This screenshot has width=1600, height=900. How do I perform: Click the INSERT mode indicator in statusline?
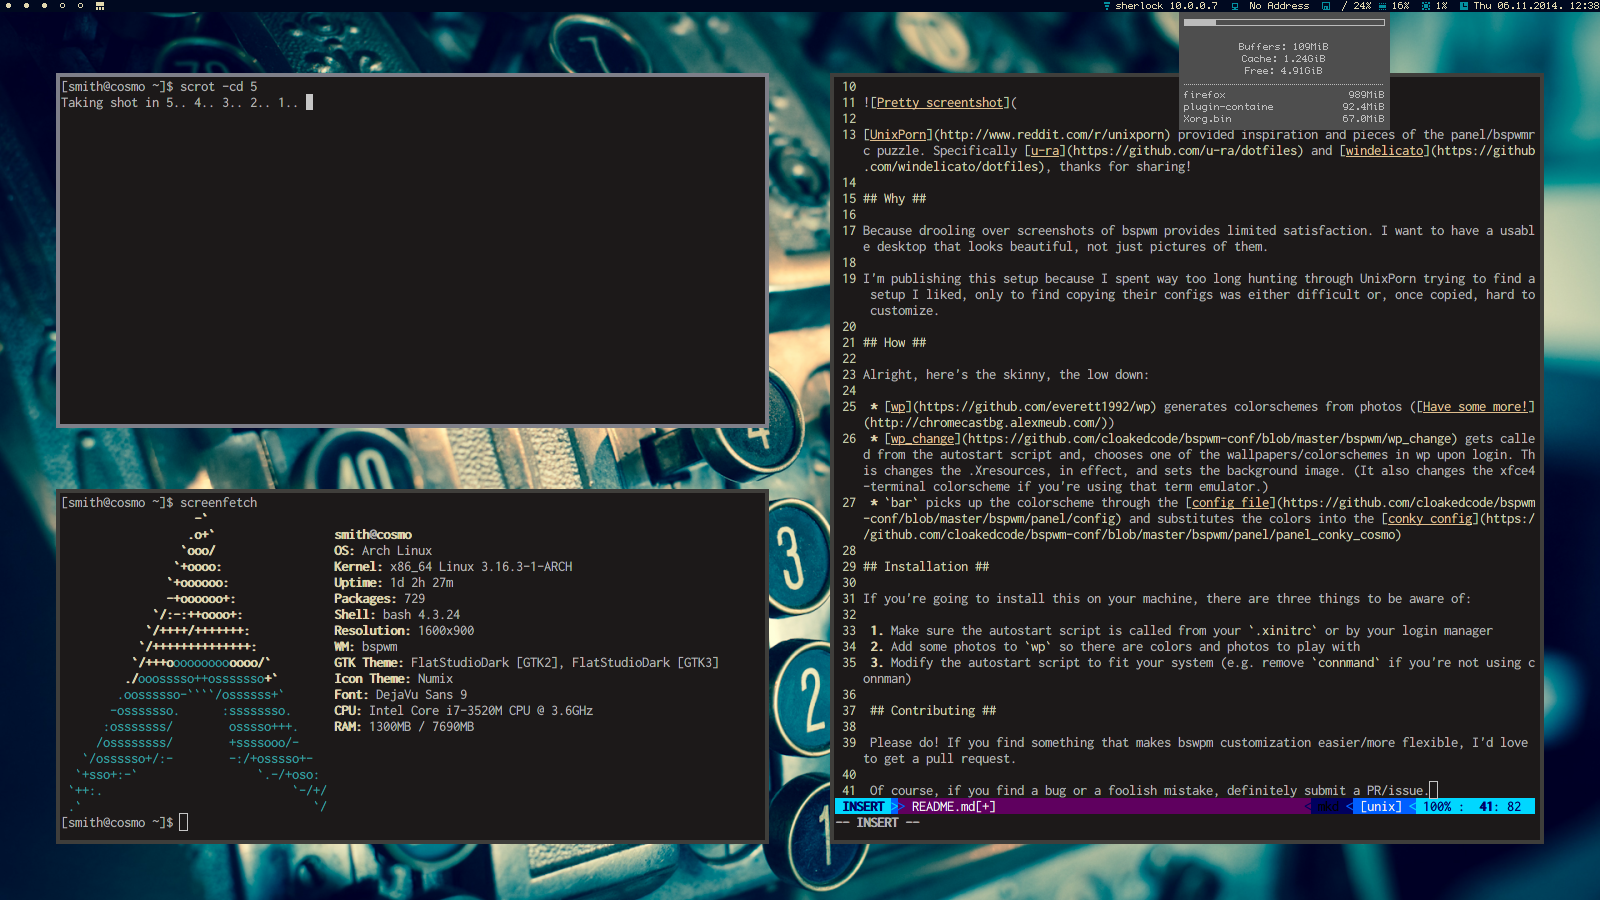click(x=863, y=807)
